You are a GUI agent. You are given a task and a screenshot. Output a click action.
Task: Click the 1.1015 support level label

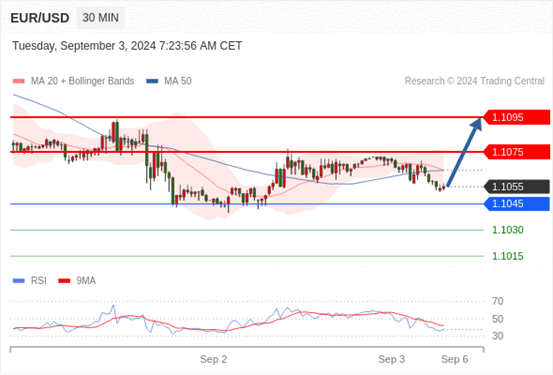(508, 256)
